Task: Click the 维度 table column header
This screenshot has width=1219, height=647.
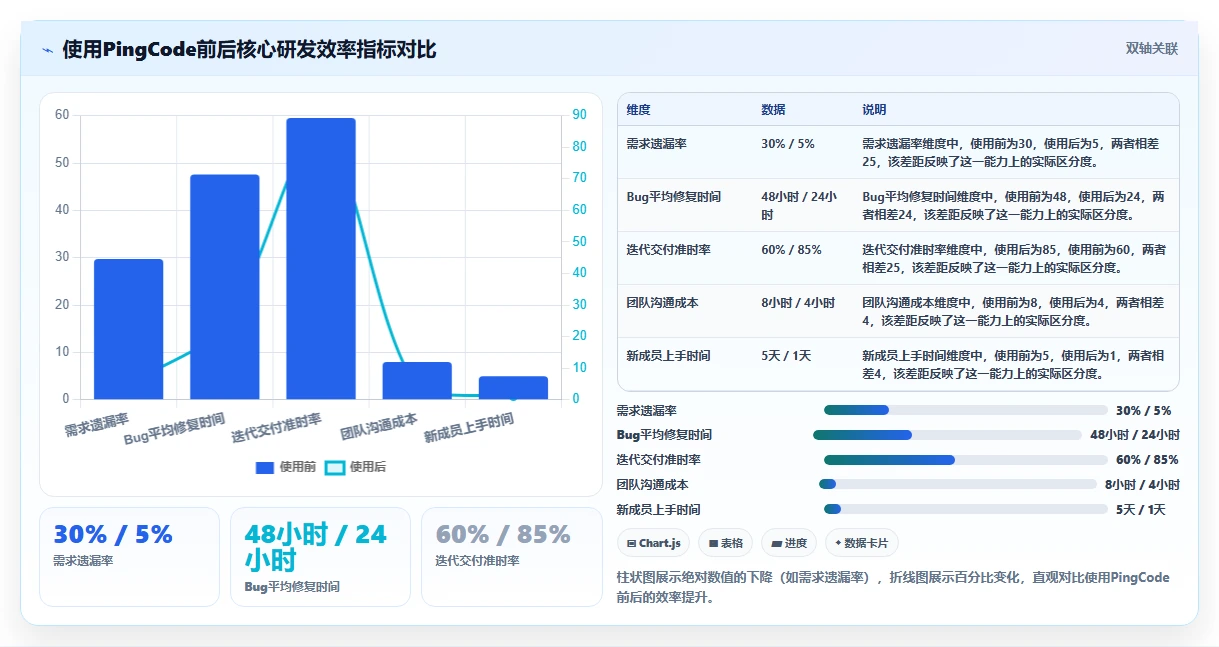Action: (639, 110)
